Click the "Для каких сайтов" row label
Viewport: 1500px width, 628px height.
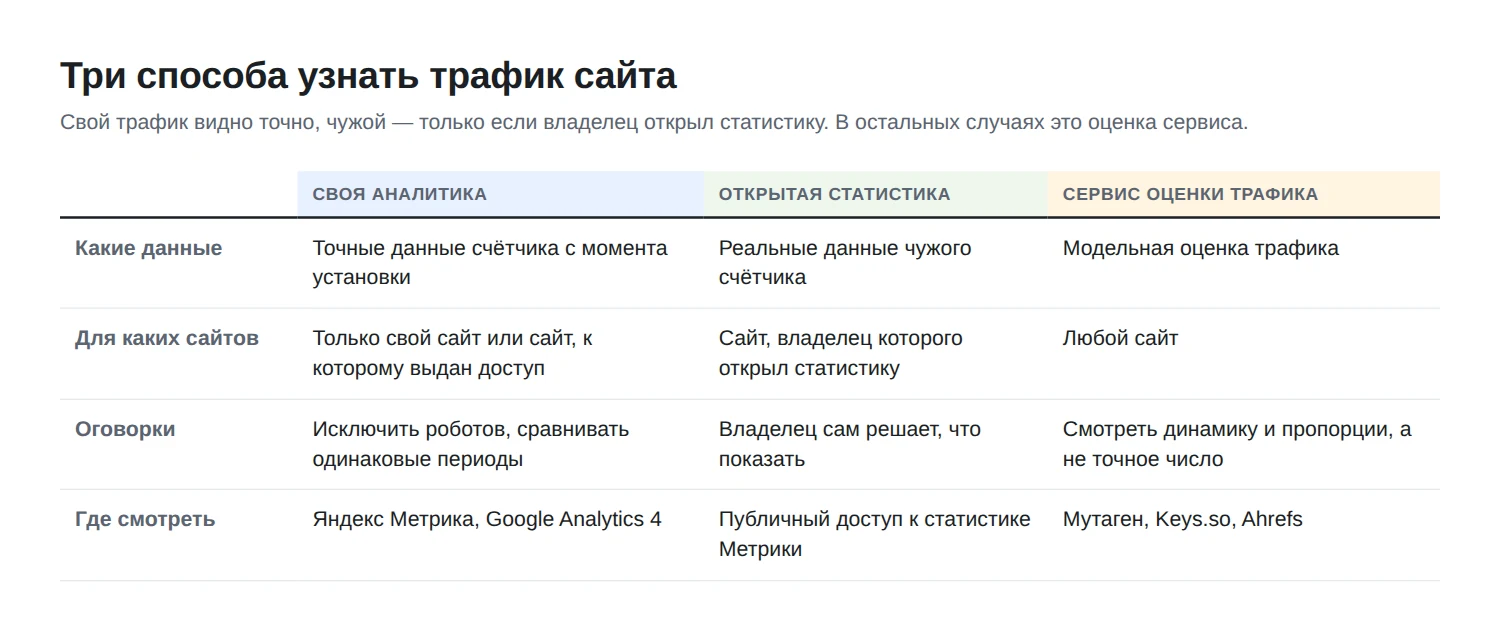coord(167,338)
